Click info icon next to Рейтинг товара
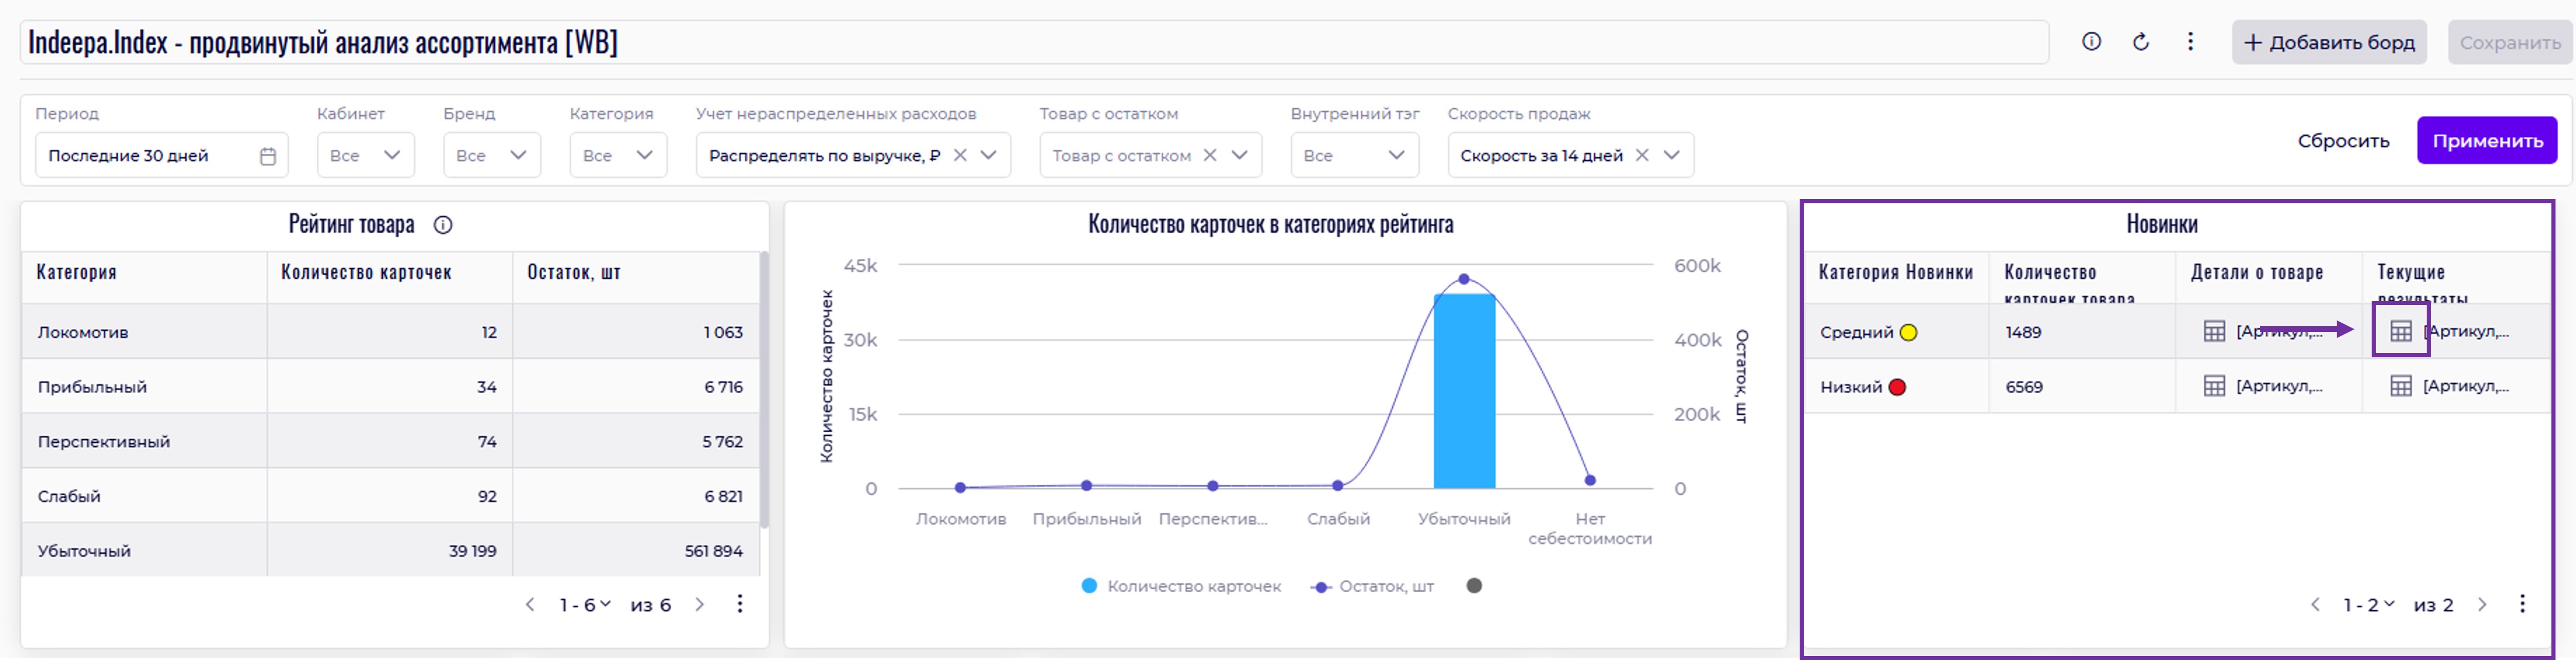2576x660 pixels. click(x=443, y=225)
